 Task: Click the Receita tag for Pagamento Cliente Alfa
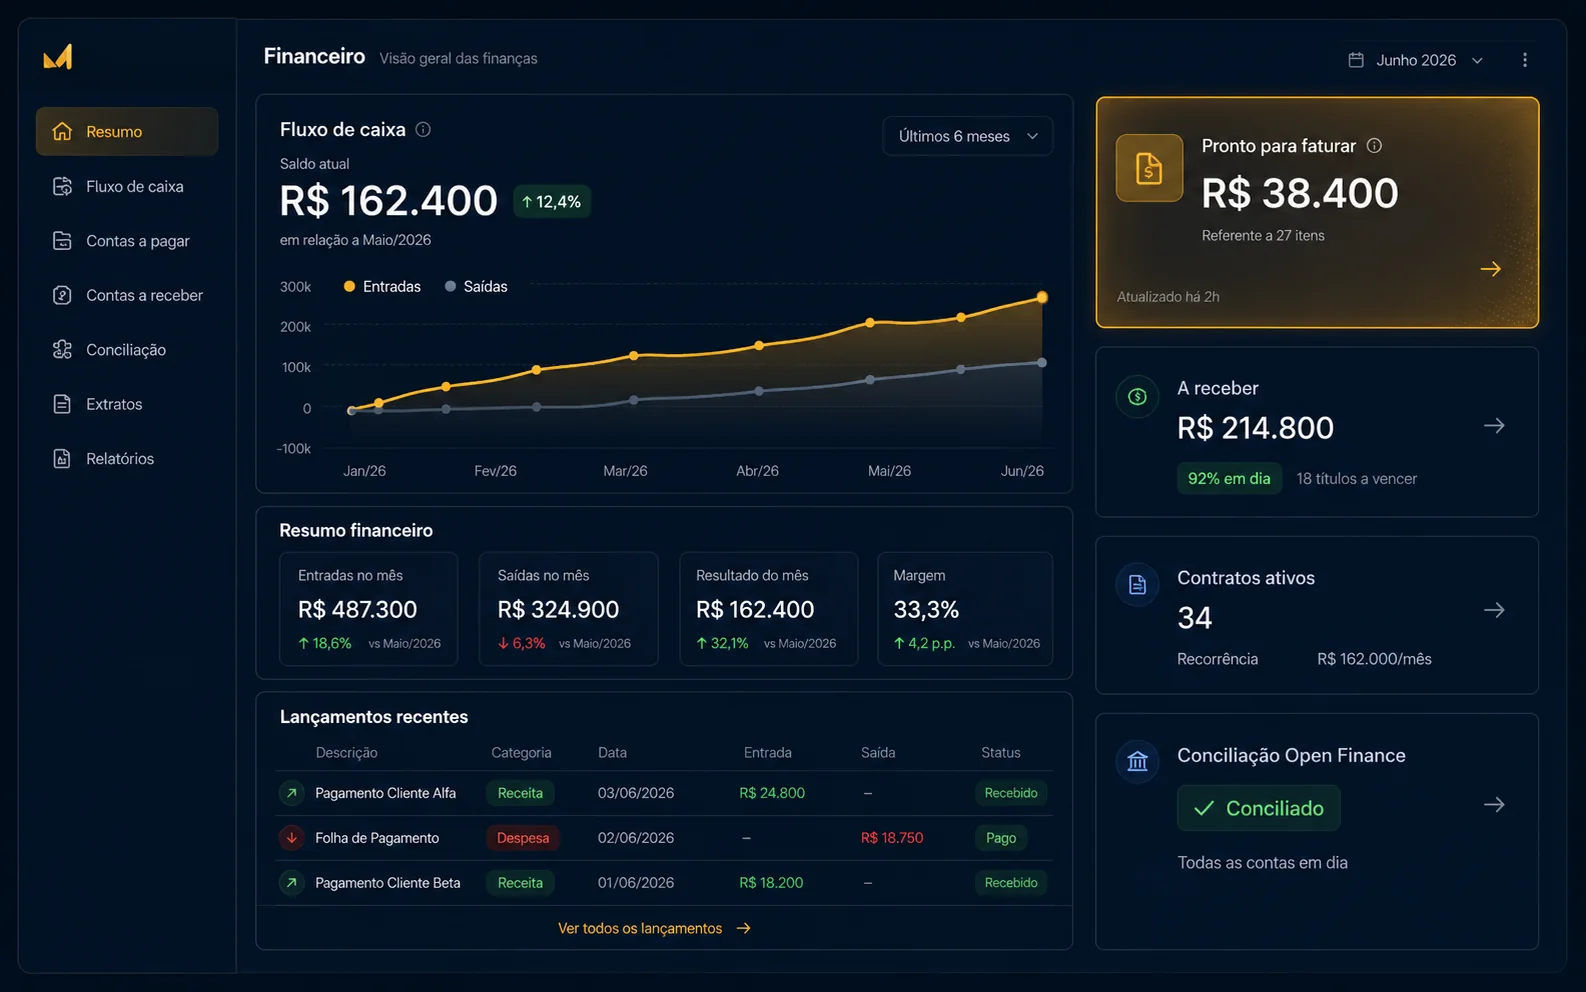tap(520, 793)
